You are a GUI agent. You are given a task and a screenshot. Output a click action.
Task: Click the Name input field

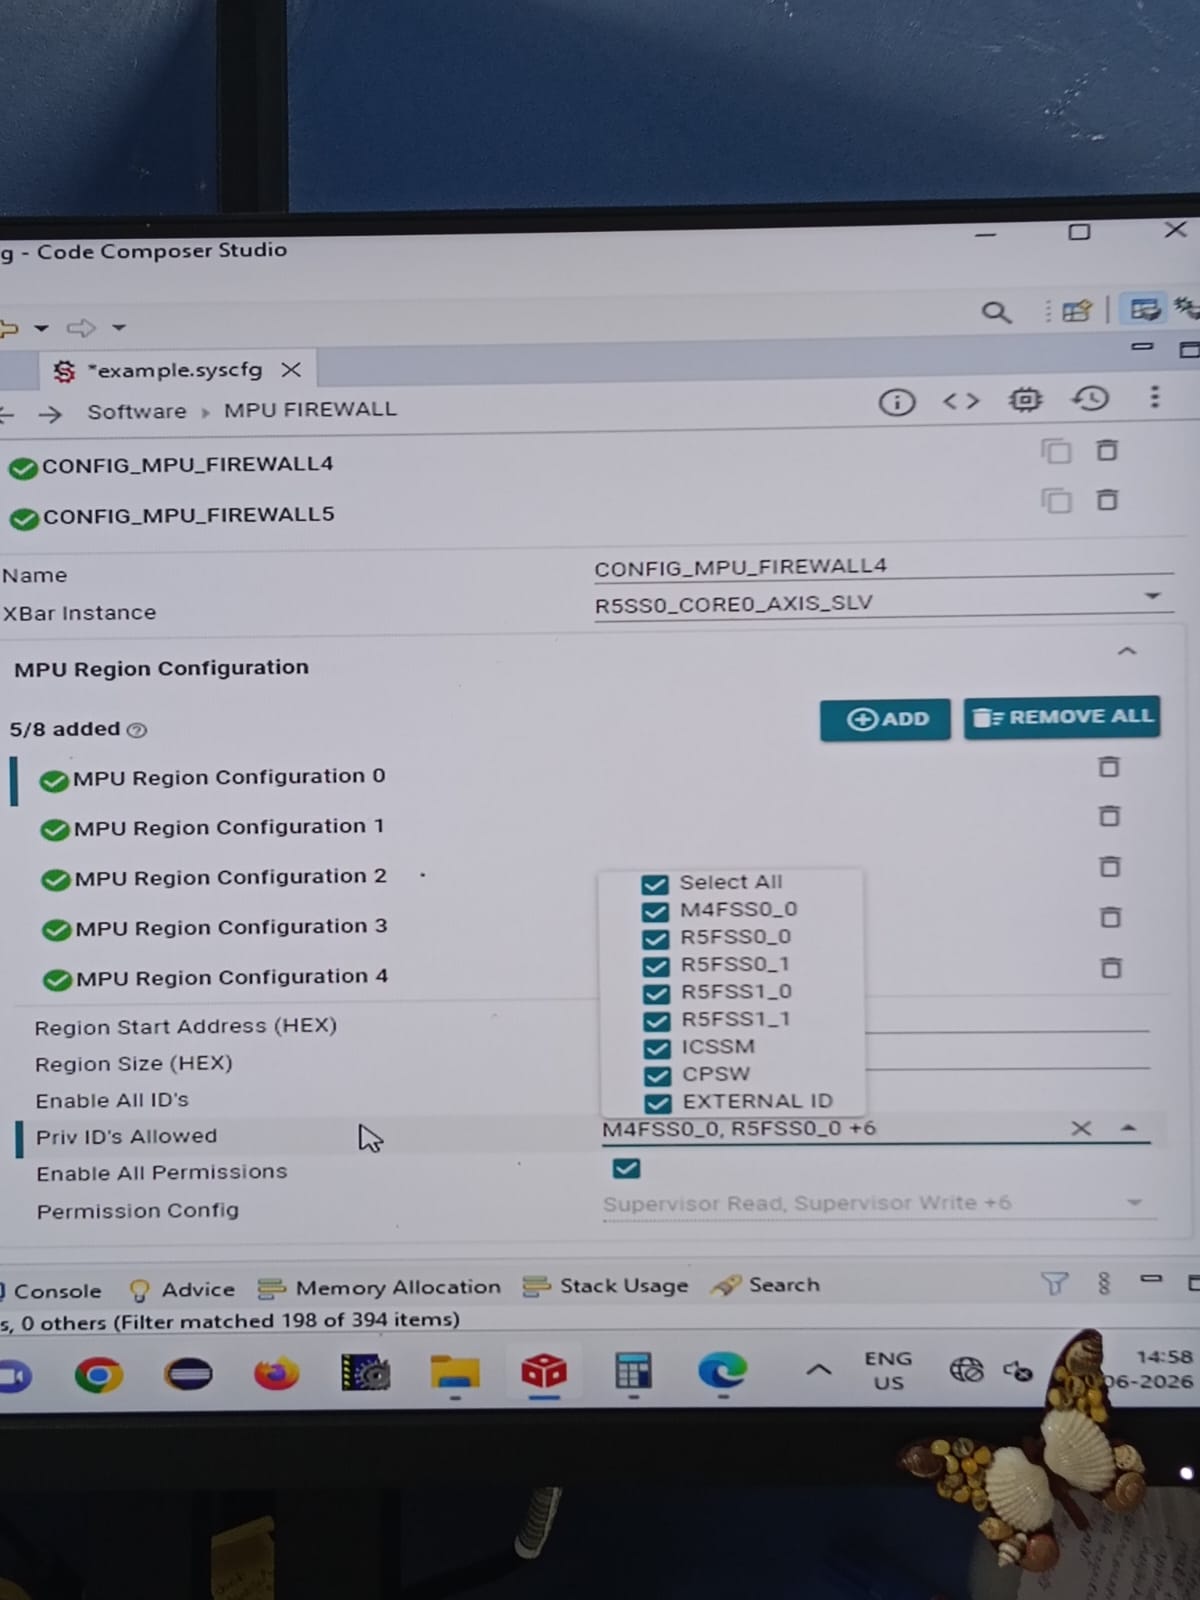point(883,566)
